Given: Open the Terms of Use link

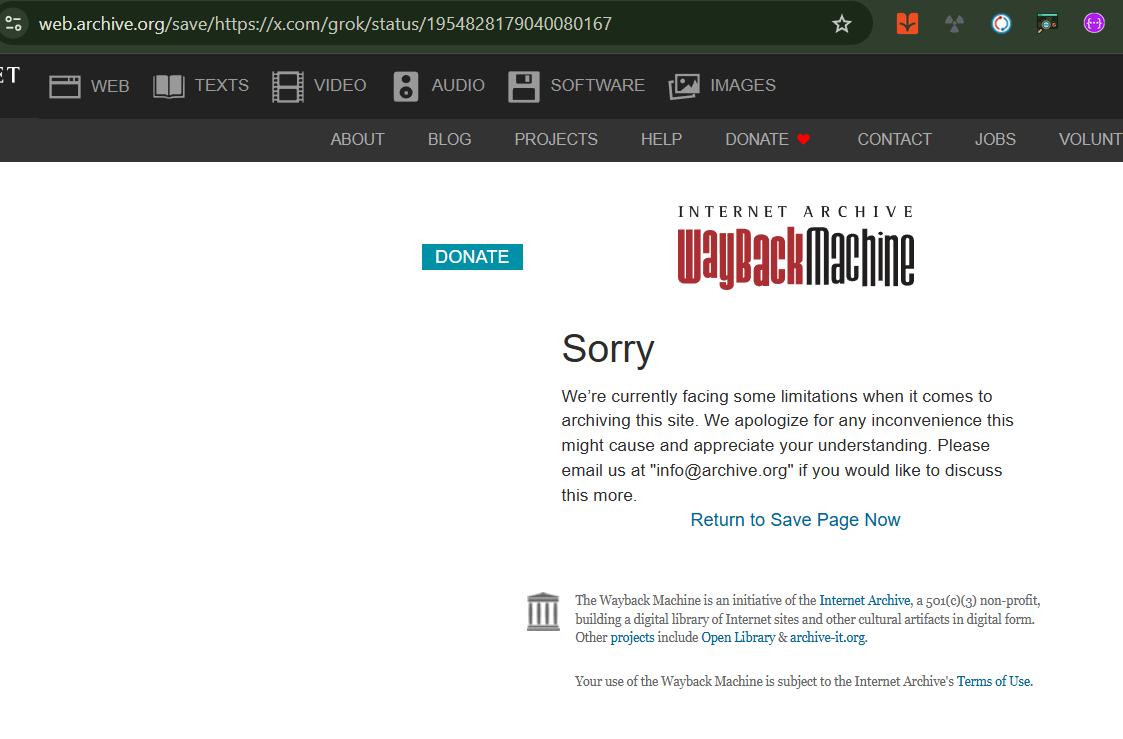Looking at the screenshot, I should (994, 681).
